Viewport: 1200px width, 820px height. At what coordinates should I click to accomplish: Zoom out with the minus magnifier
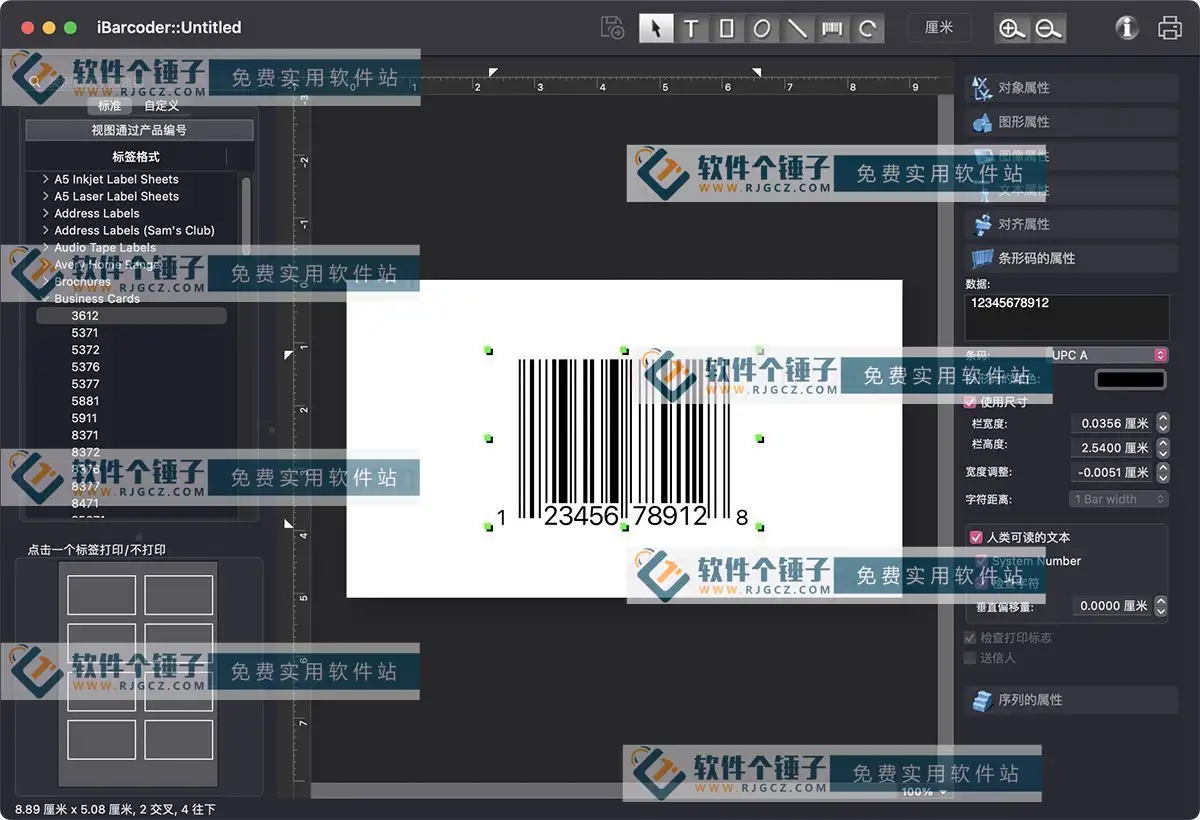tap(1049, 29)
